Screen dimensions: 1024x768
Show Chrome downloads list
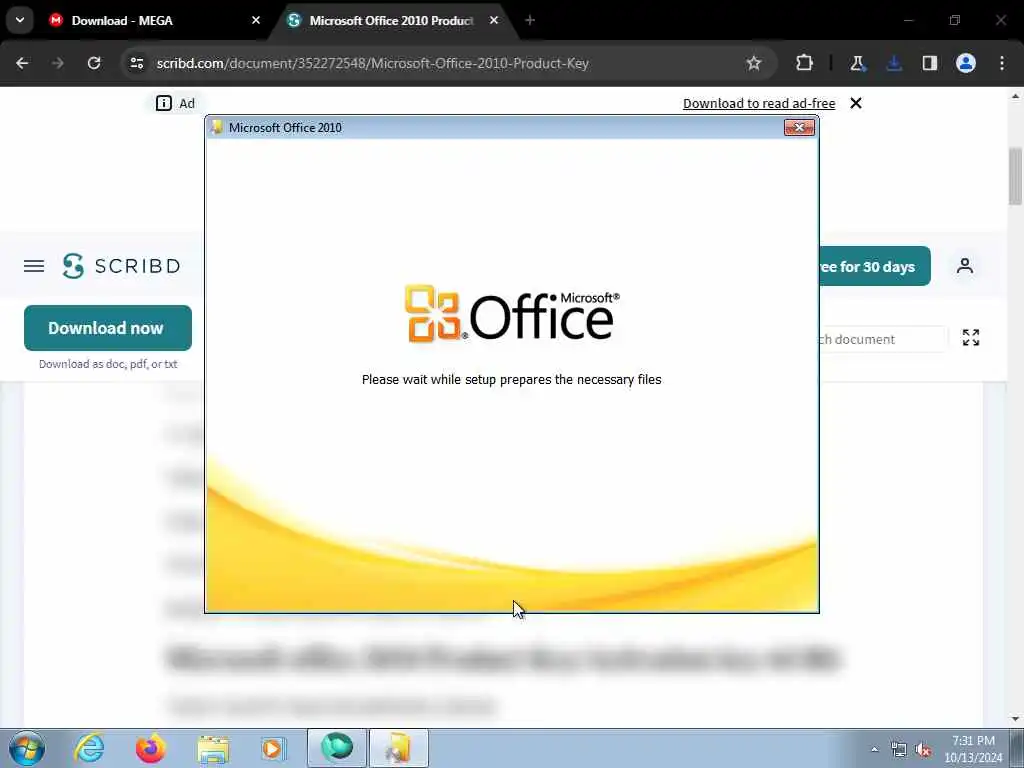pyautogui.click(x=894, y=63)
